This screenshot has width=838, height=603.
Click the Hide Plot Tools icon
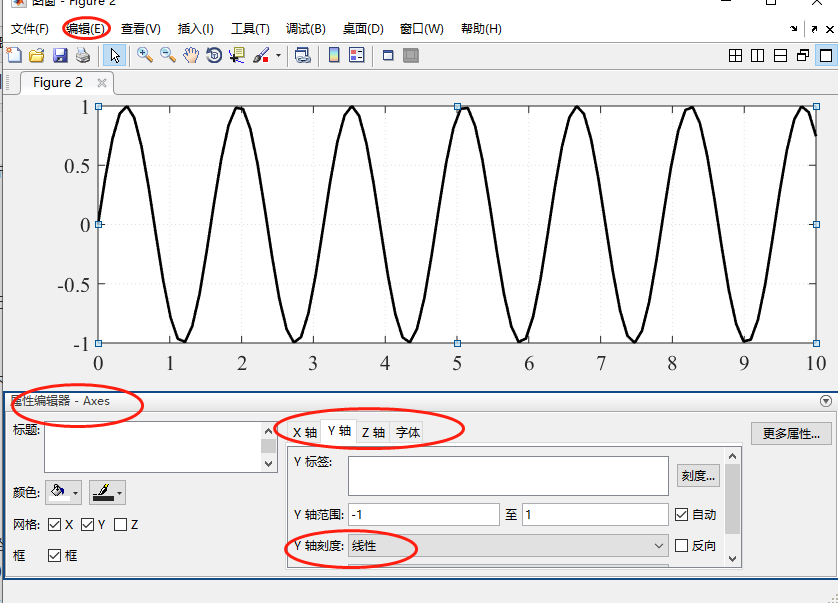(x=388, y=55)
